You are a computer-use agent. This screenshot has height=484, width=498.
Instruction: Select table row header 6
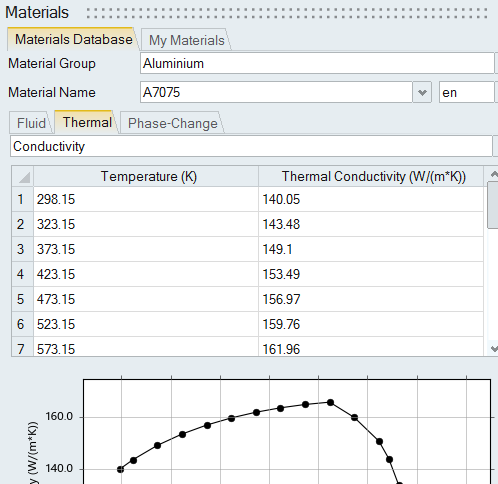click(23, 324)
